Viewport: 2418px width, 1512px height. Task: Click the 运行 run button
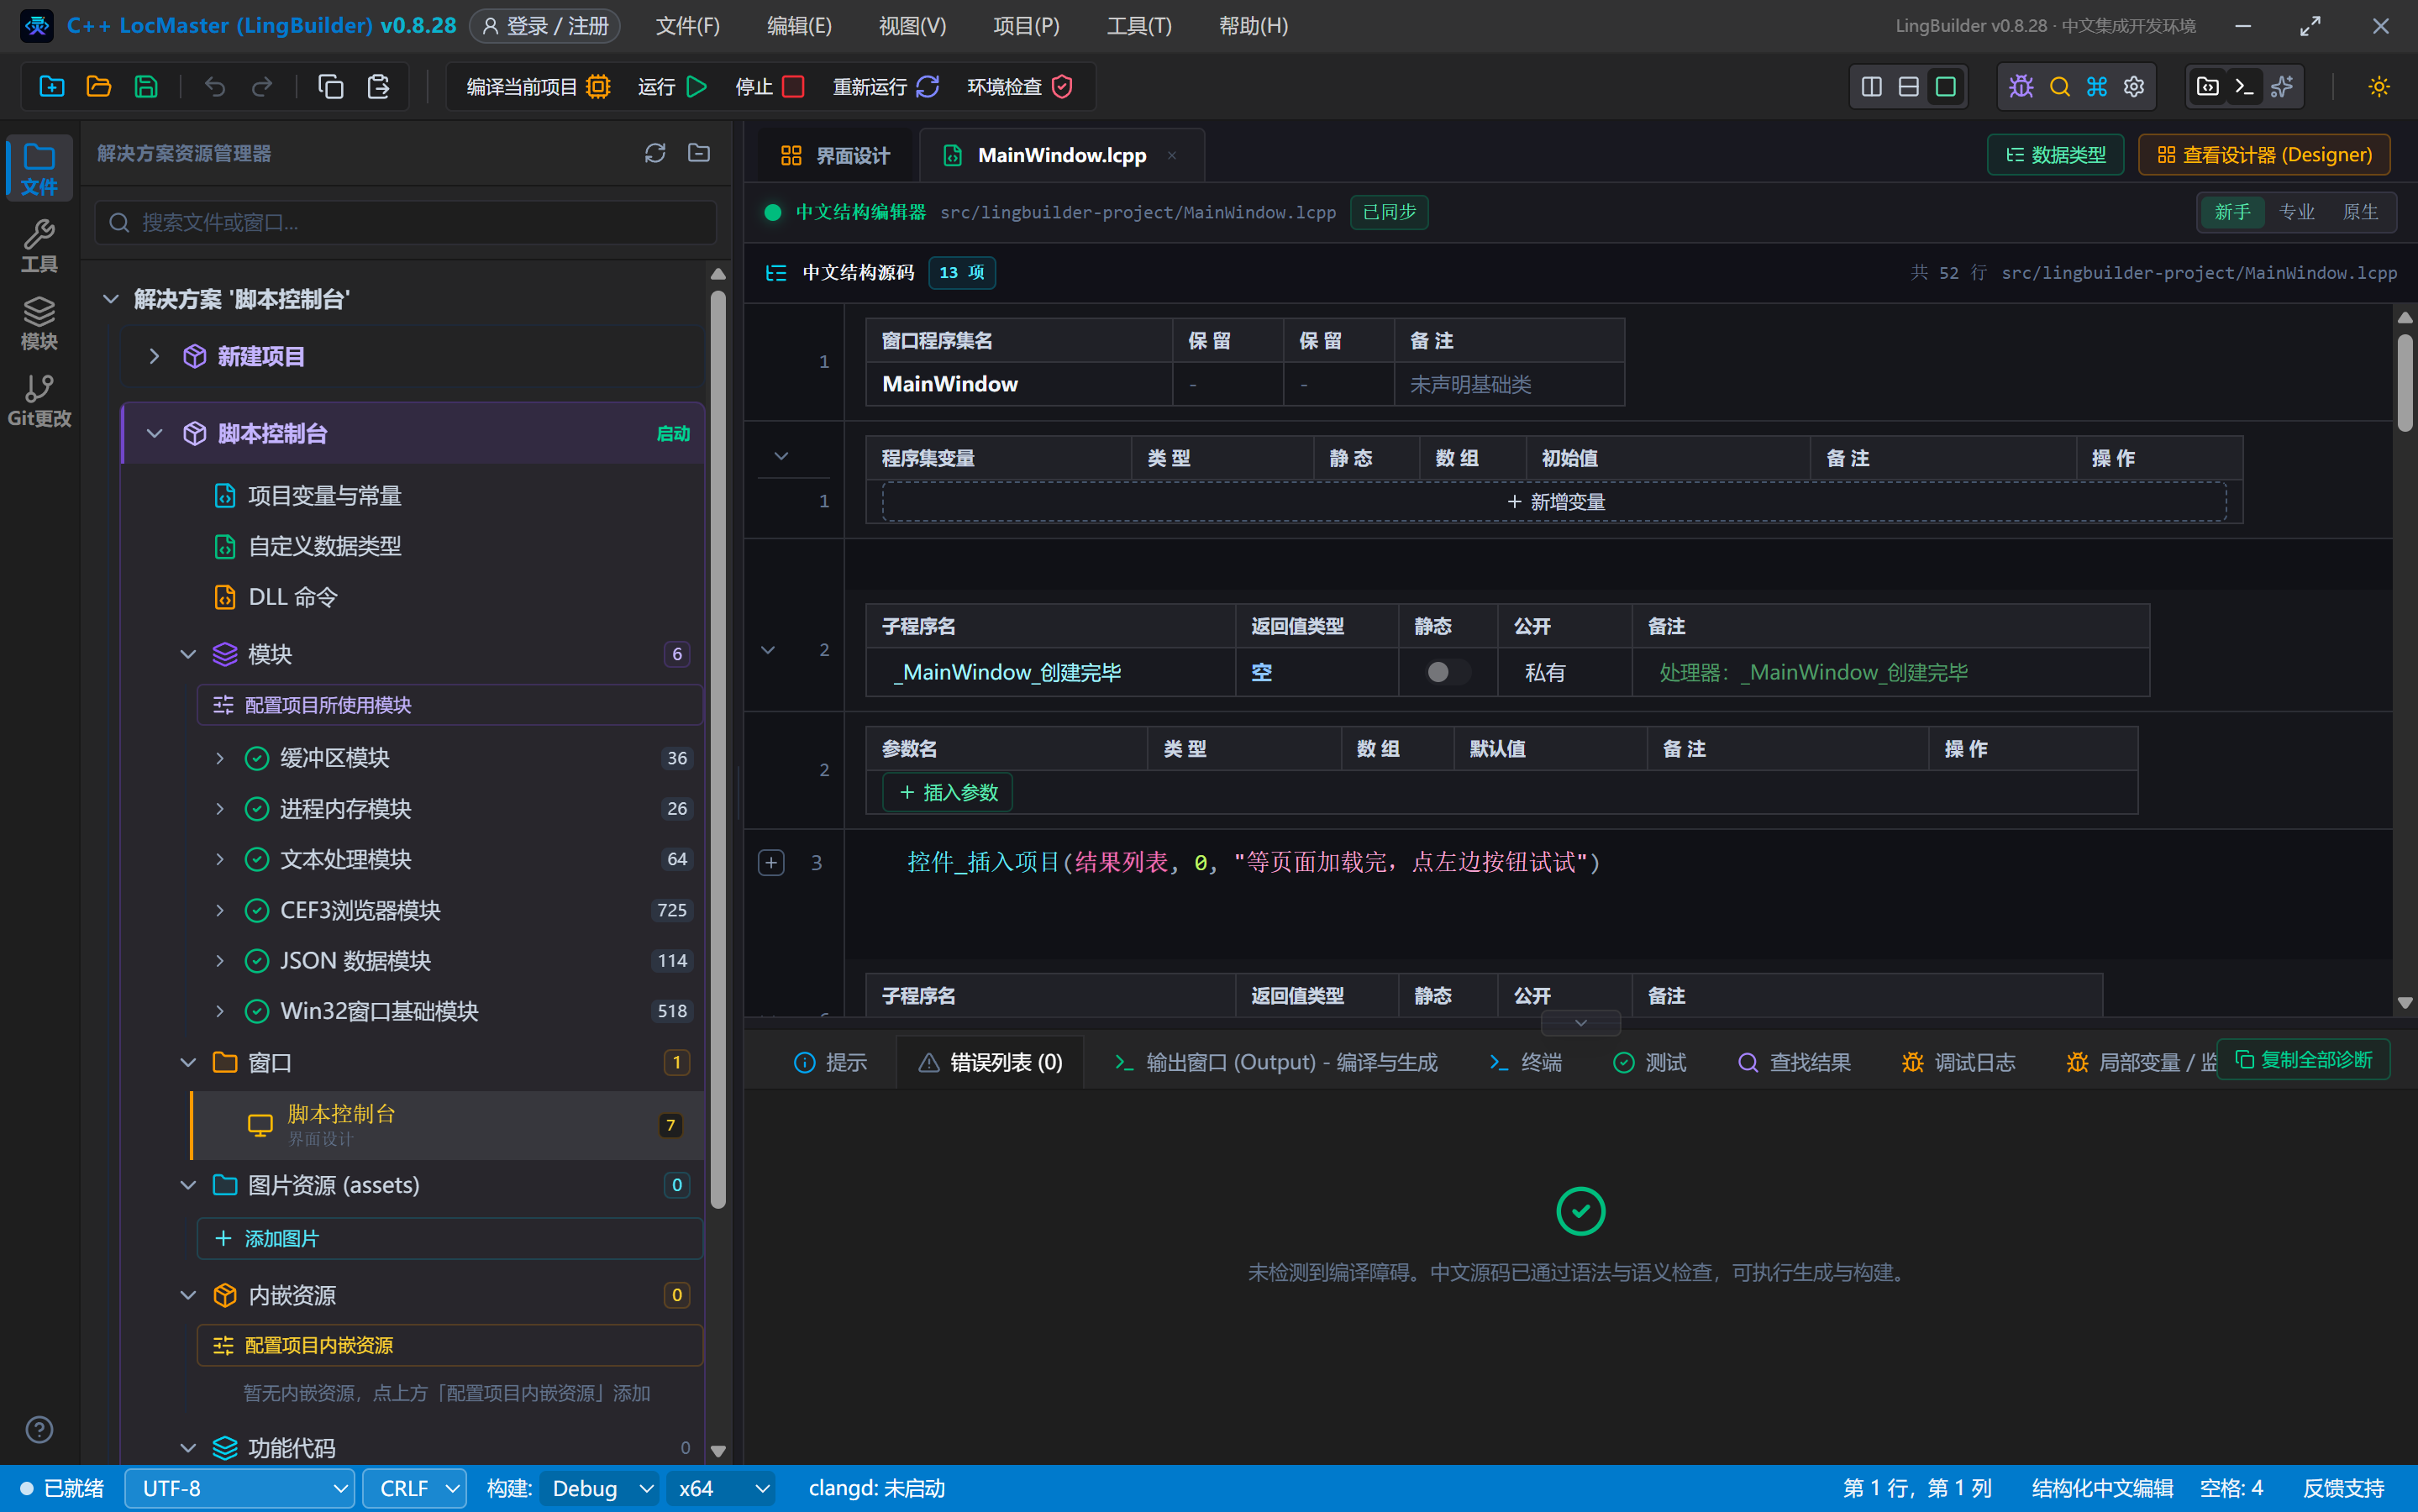click(x=672, y=87)
